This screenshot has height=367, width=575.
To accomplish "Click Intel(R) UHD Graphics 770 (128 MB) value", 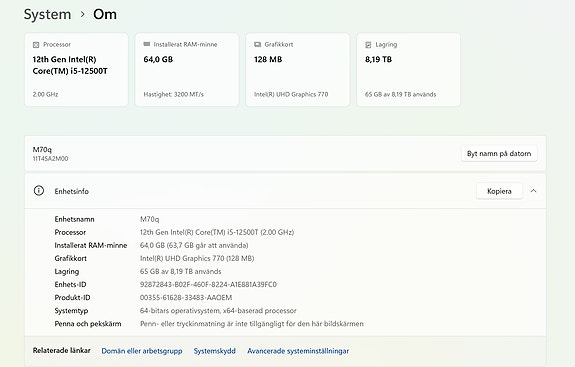I will 197,258.
